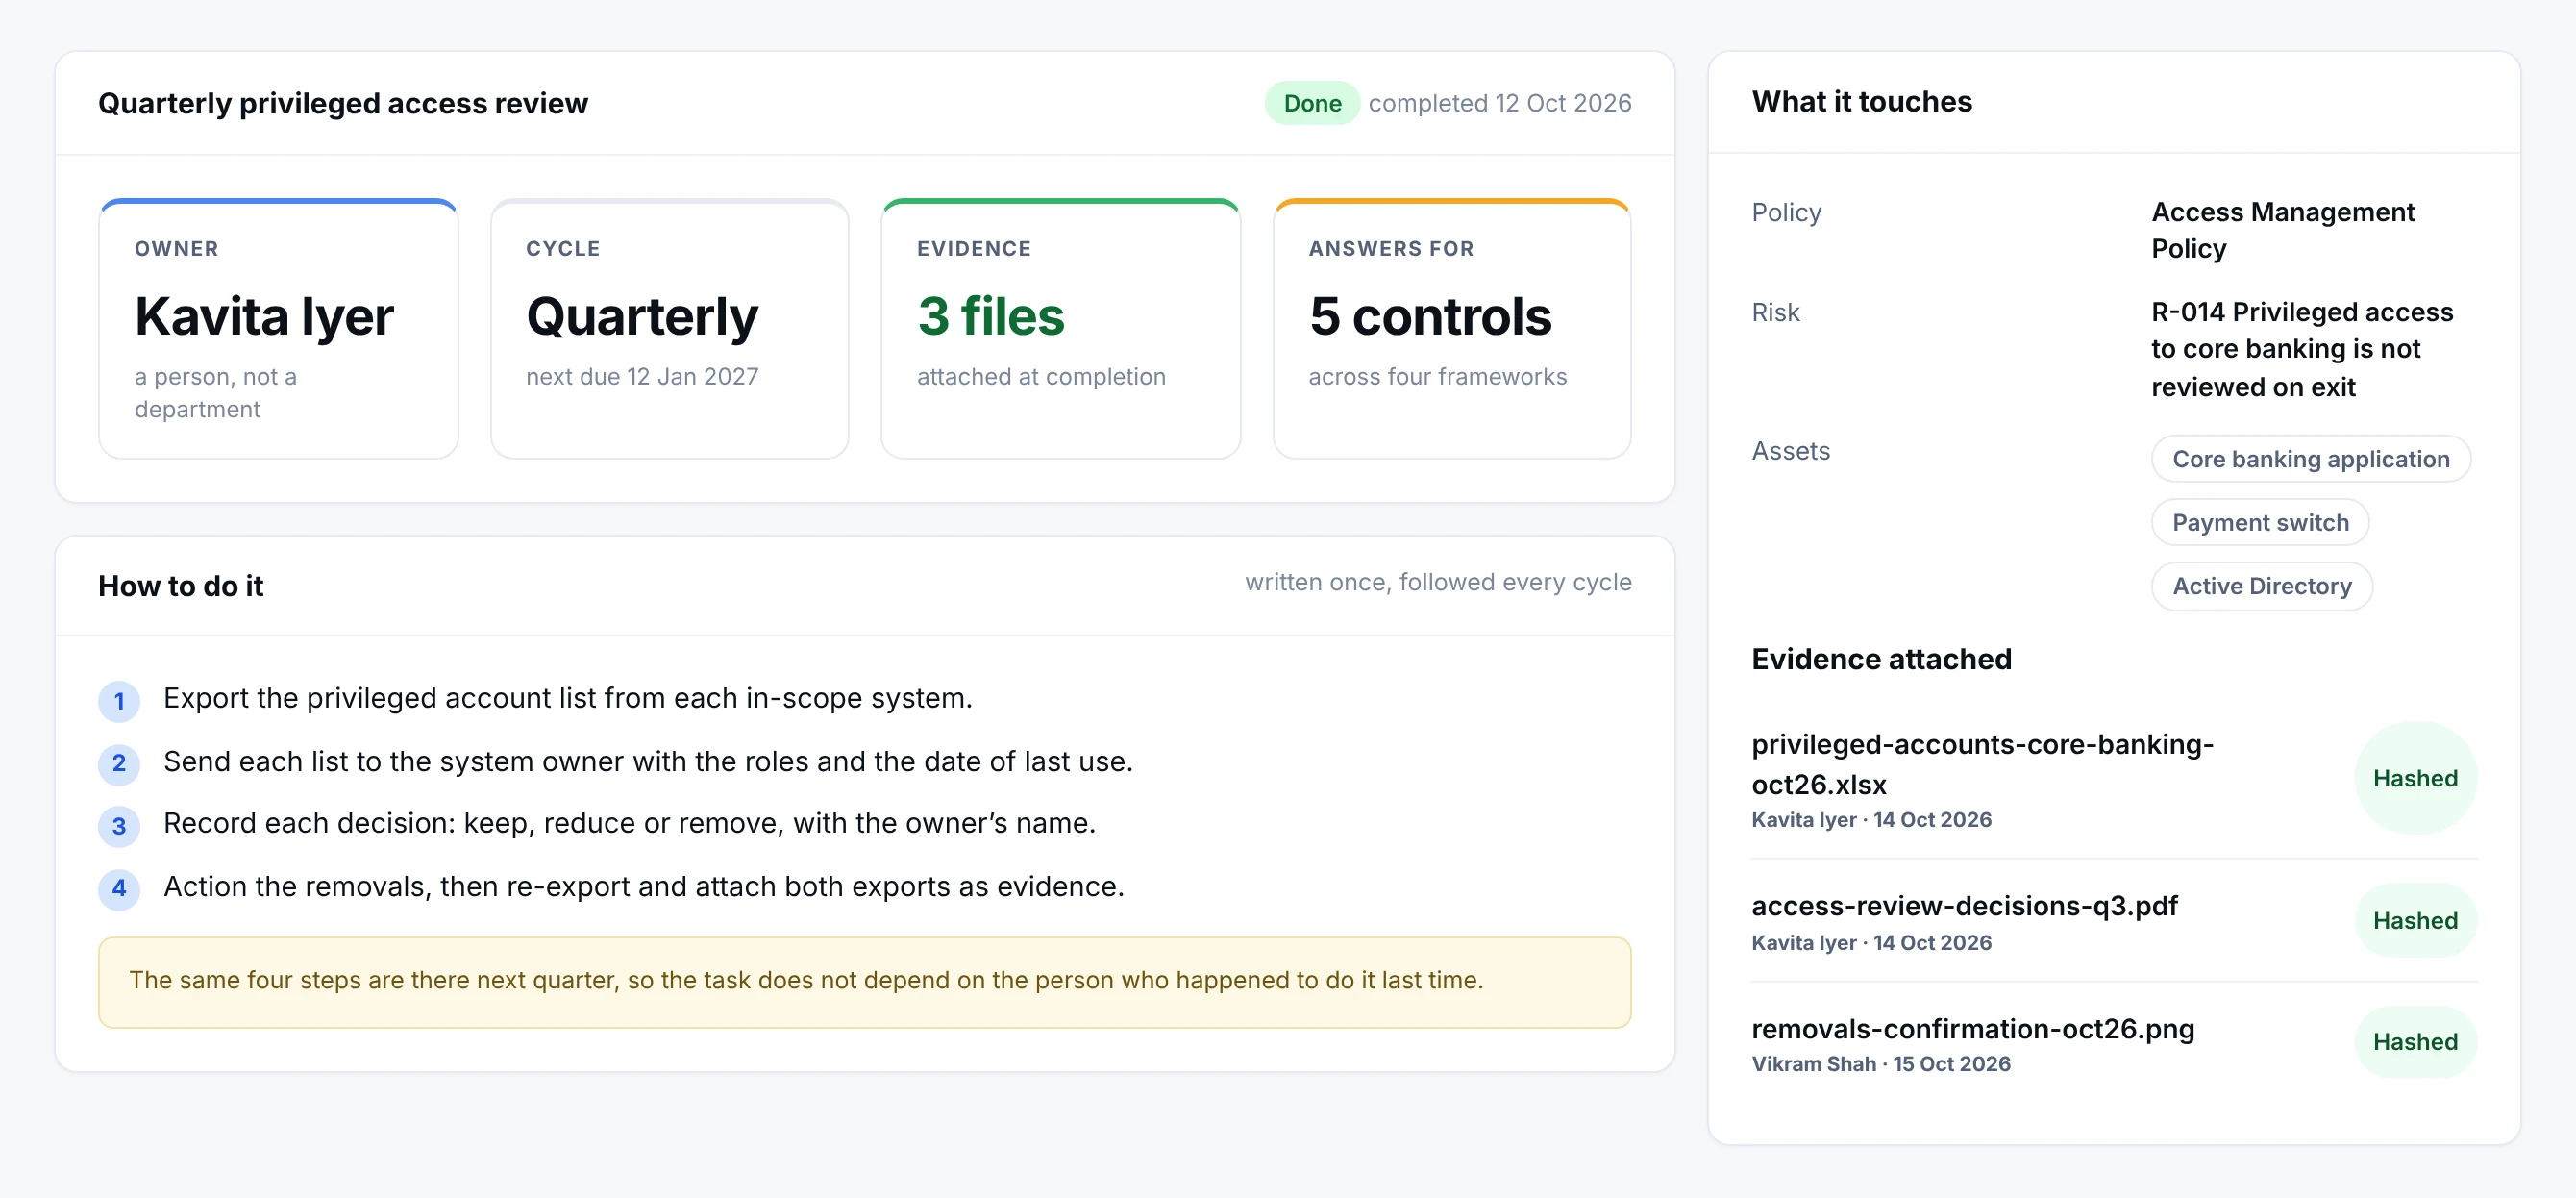This screenshot has height=1198, width=2576.
Task: Open the Cycle card showing Quarterly
Action: pyautogui.click(x=670, y=328)
